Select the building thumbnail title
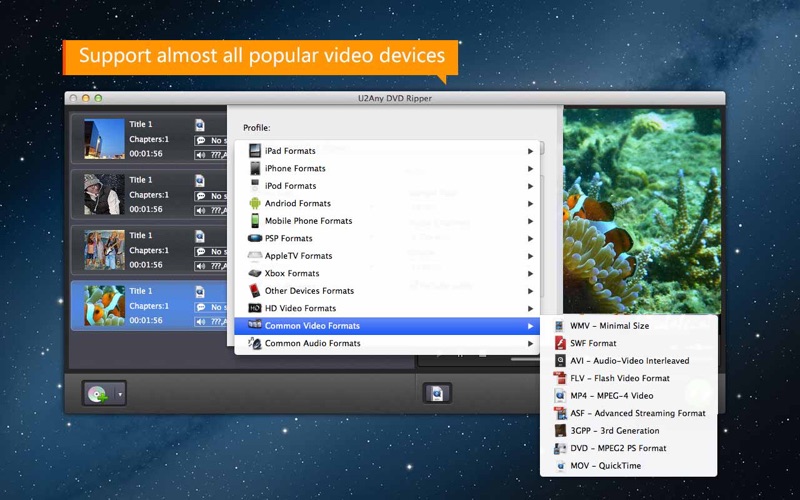This screenshot has height=500, width=800. (104, 139)
